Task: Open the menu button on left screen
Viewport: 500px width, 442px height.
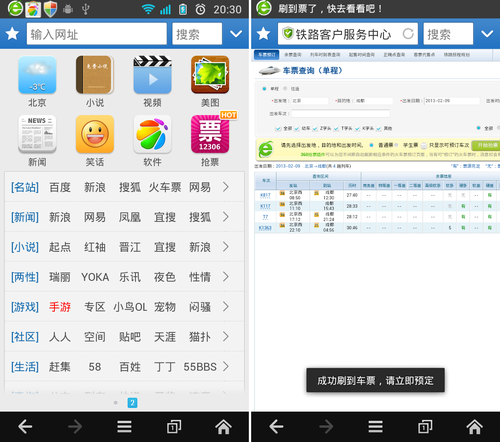Action: pyautogui.click(x=124, y=426)
